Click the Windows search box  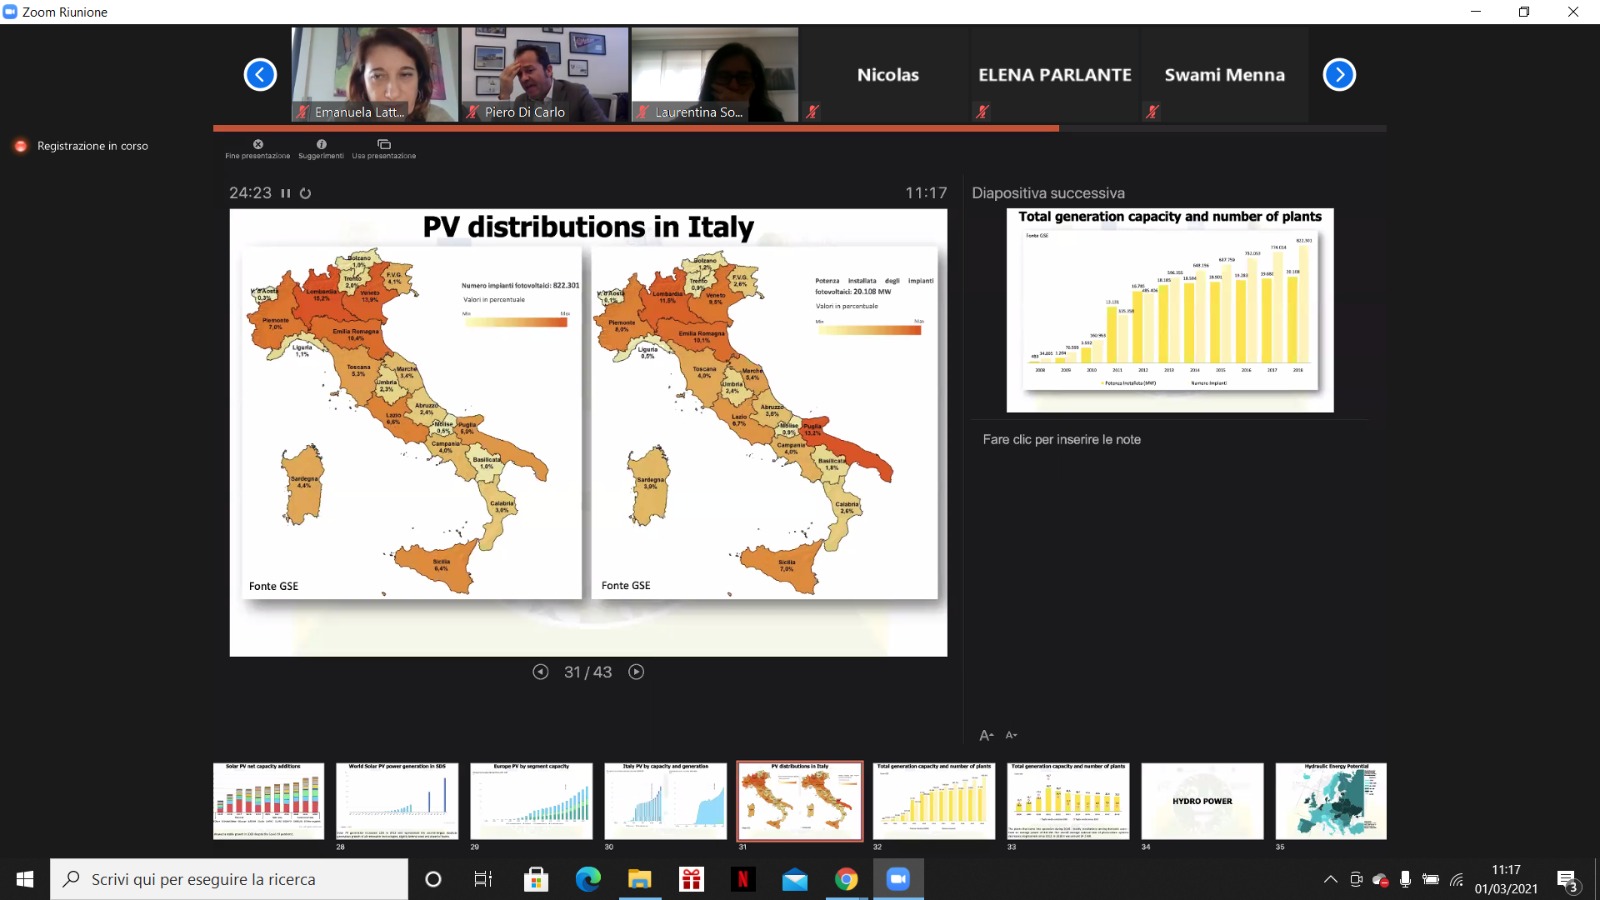[x=230, y=879]
